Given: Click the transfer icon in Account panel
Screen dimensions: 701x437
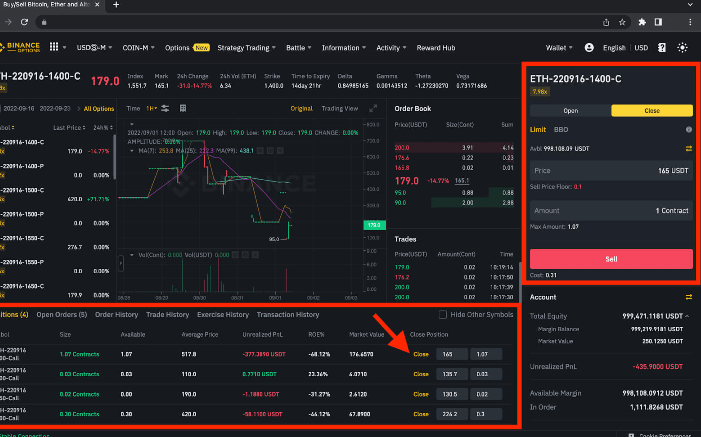Looking at the screenshot, I should coord(688,297).
